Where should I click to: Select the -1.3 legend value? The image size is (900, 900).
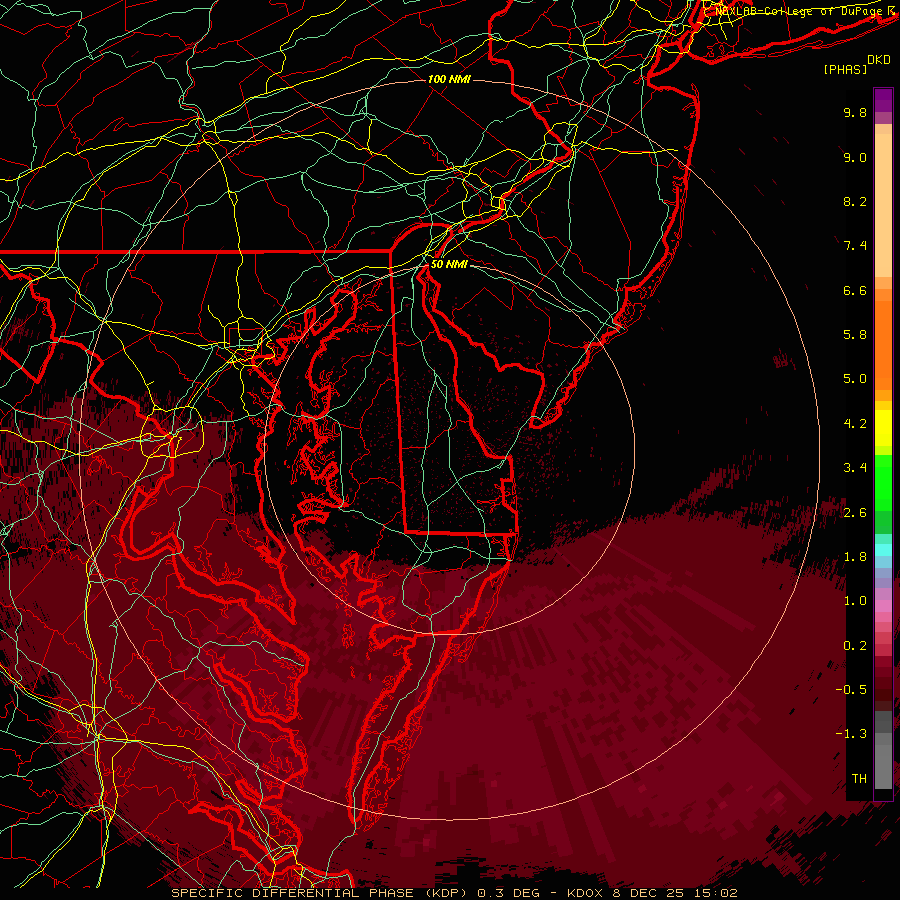851,734
